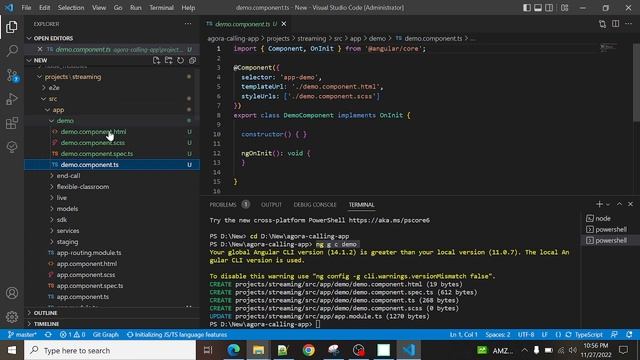Screen dimensions: 640x360
Task: Open File Explorer from taskbar
Action: pos(258,350)
